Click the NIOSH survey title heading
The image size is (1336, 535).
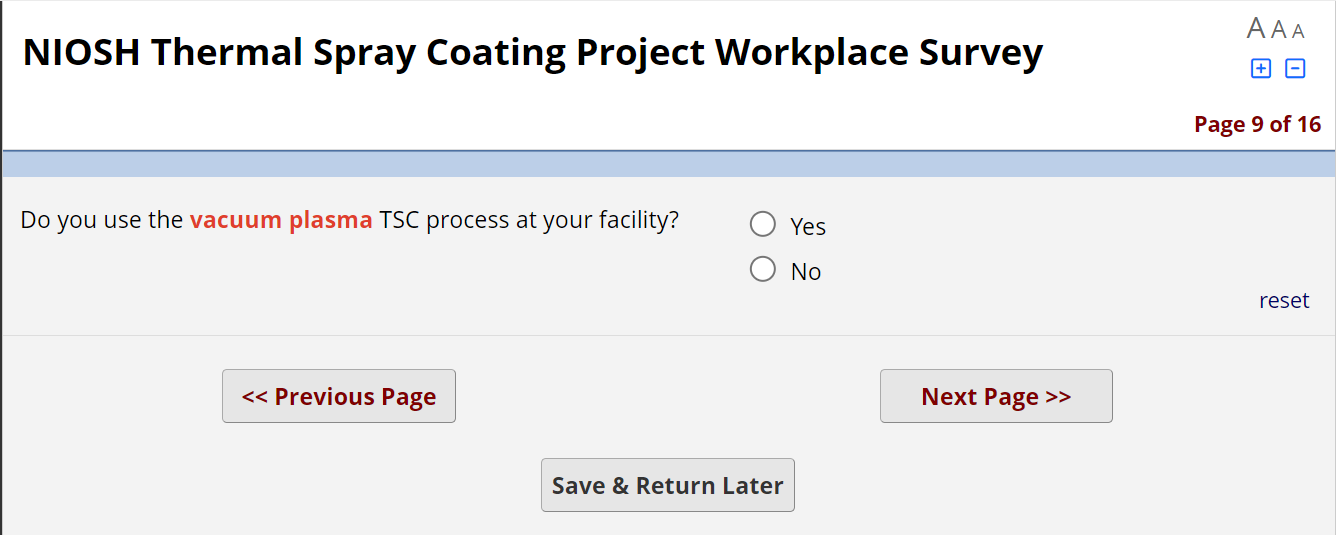pos(533,52)
